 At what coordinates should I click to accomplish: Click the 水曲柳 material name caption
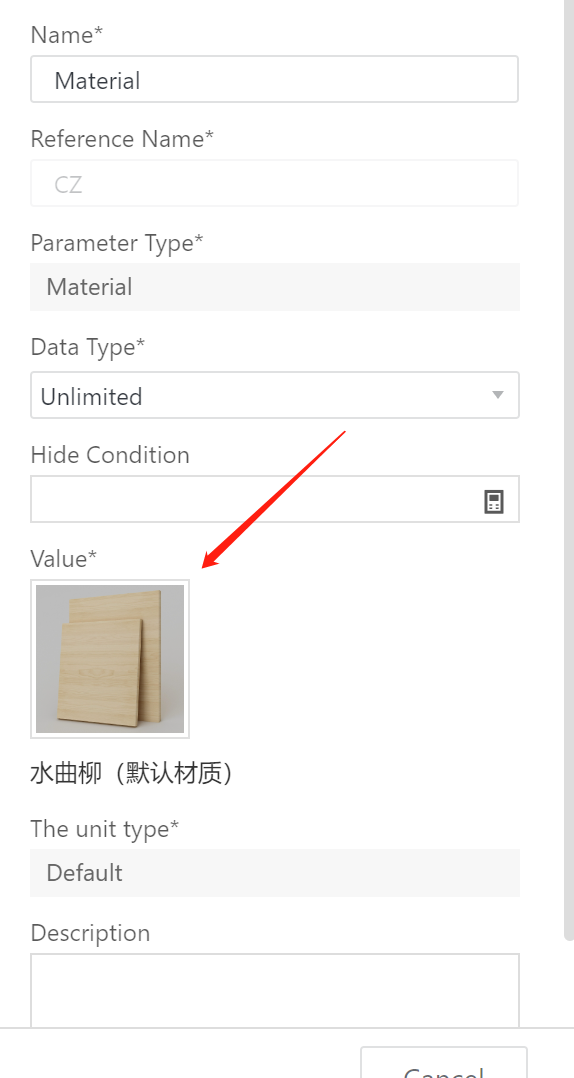(131, 774)
